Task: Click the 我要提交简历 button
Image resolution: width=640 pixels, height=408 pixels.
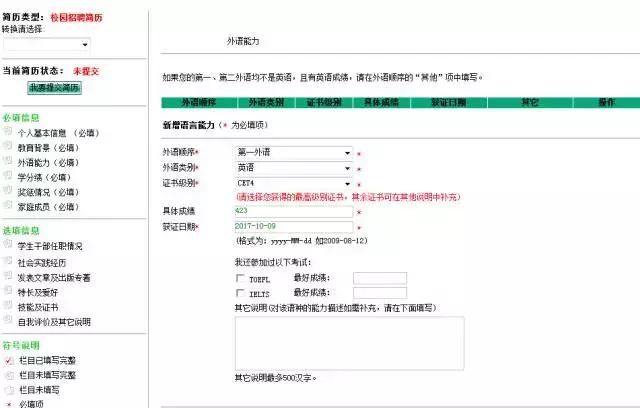Action: tap(54, 88)
